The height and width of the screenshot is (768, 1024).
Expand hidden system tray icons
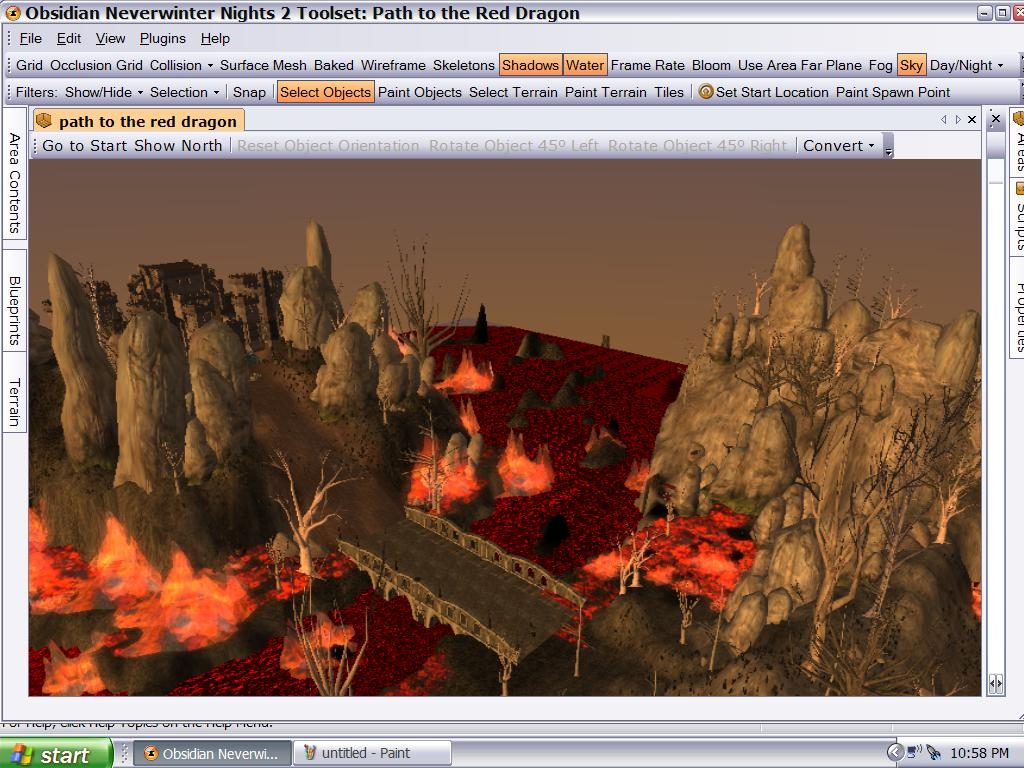coord(895,753)
